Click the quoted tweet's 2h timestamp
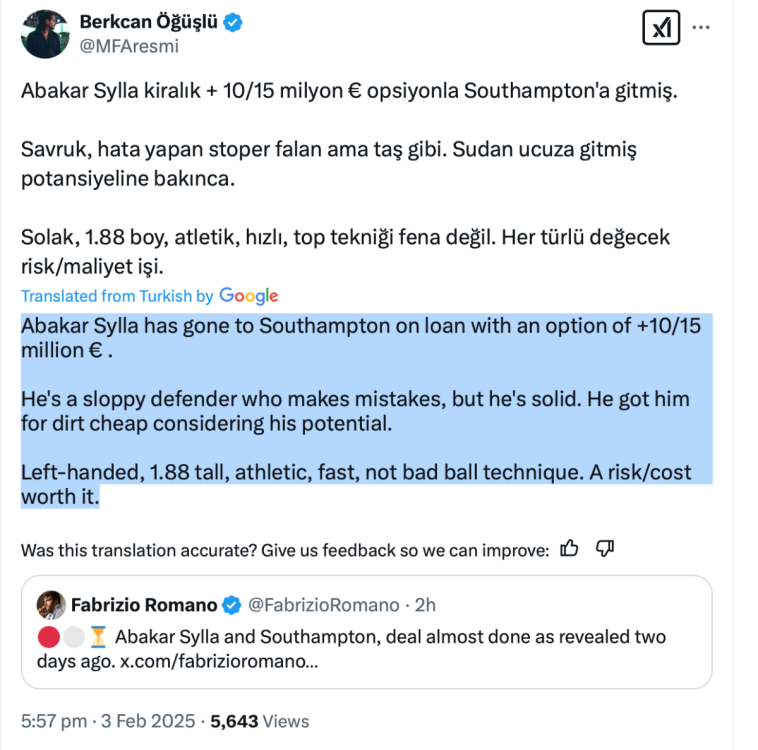This screenshot has height=750, width=758. pos(425,605)
